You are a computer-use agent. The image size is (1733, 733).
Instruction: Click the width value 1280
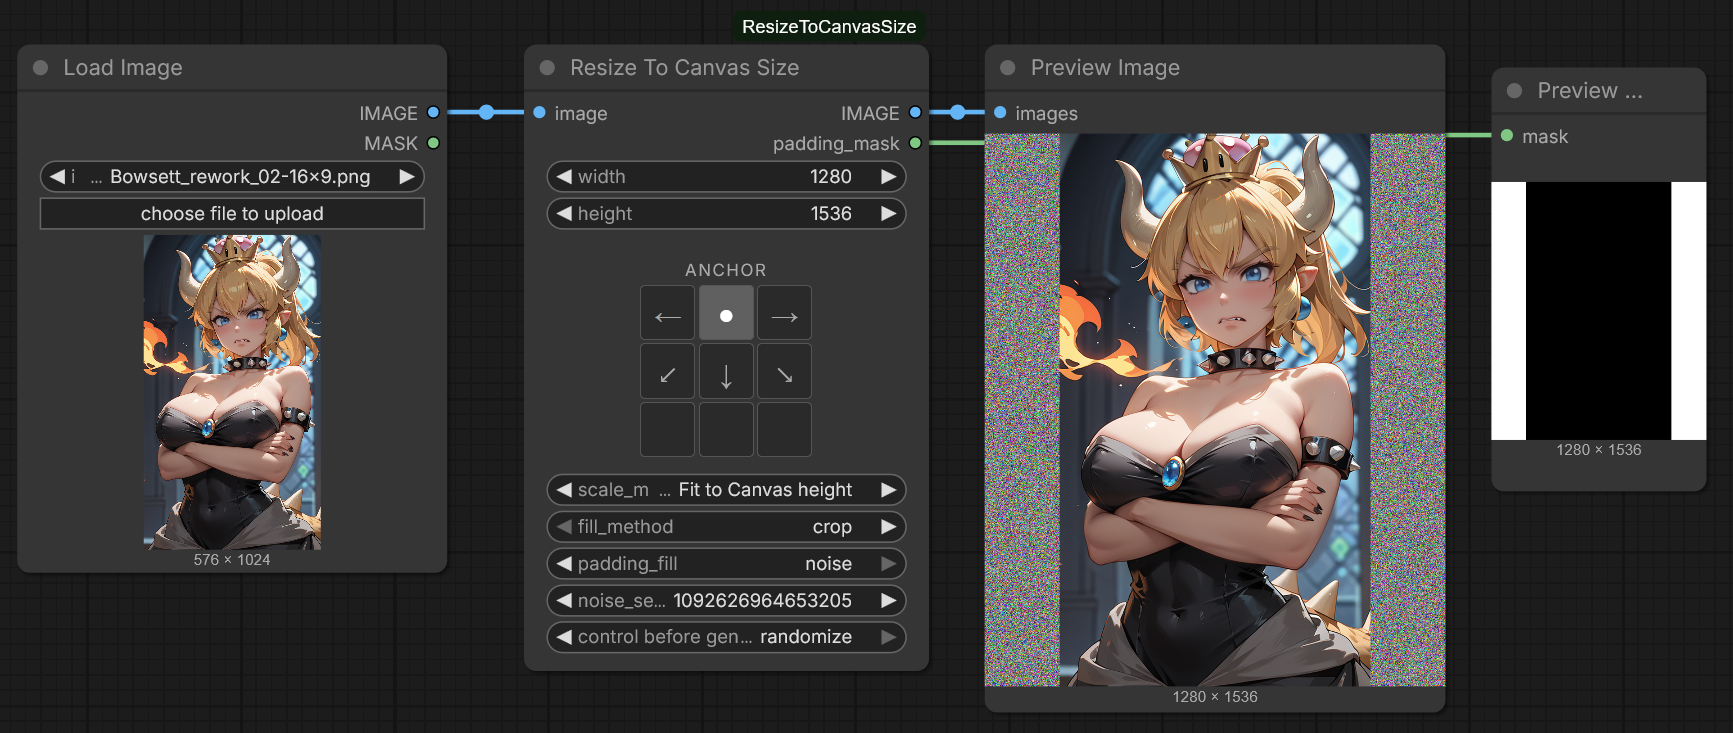830,177
